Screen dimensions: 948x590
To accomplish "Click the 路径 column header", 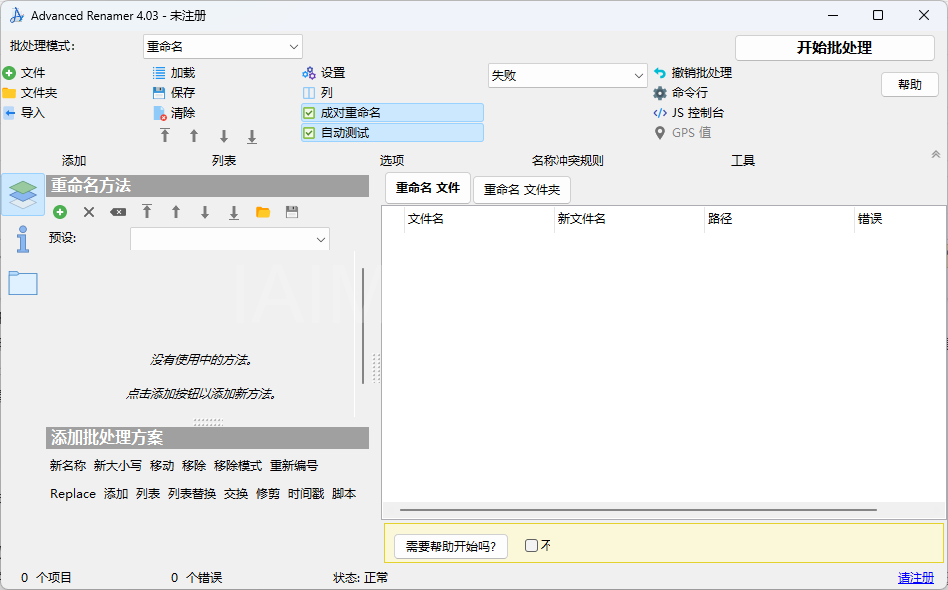I will point(779,219).
